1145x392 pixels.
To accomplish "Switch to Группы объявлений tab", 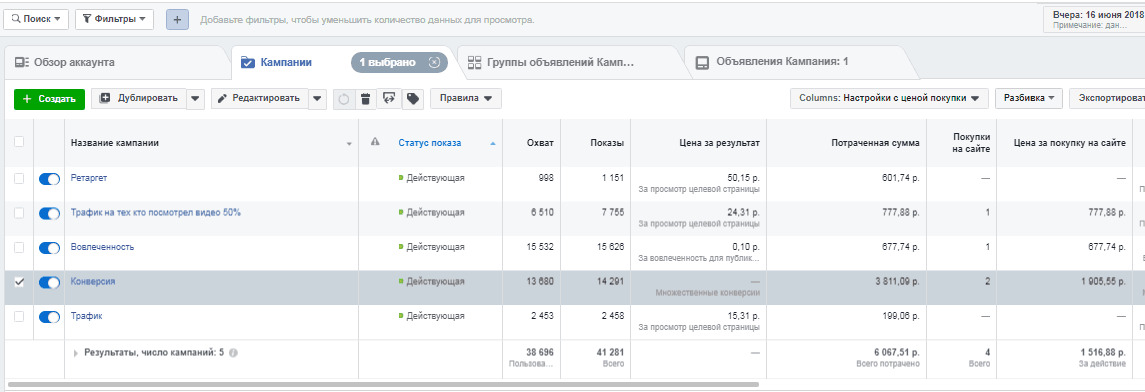I will tap(560, 63).
